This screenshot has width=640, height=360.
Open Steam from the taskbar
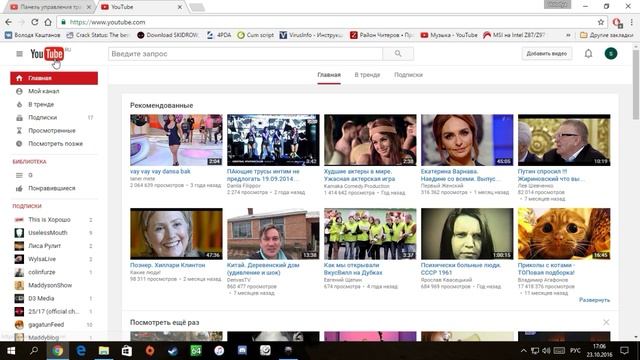pos(173,351)
